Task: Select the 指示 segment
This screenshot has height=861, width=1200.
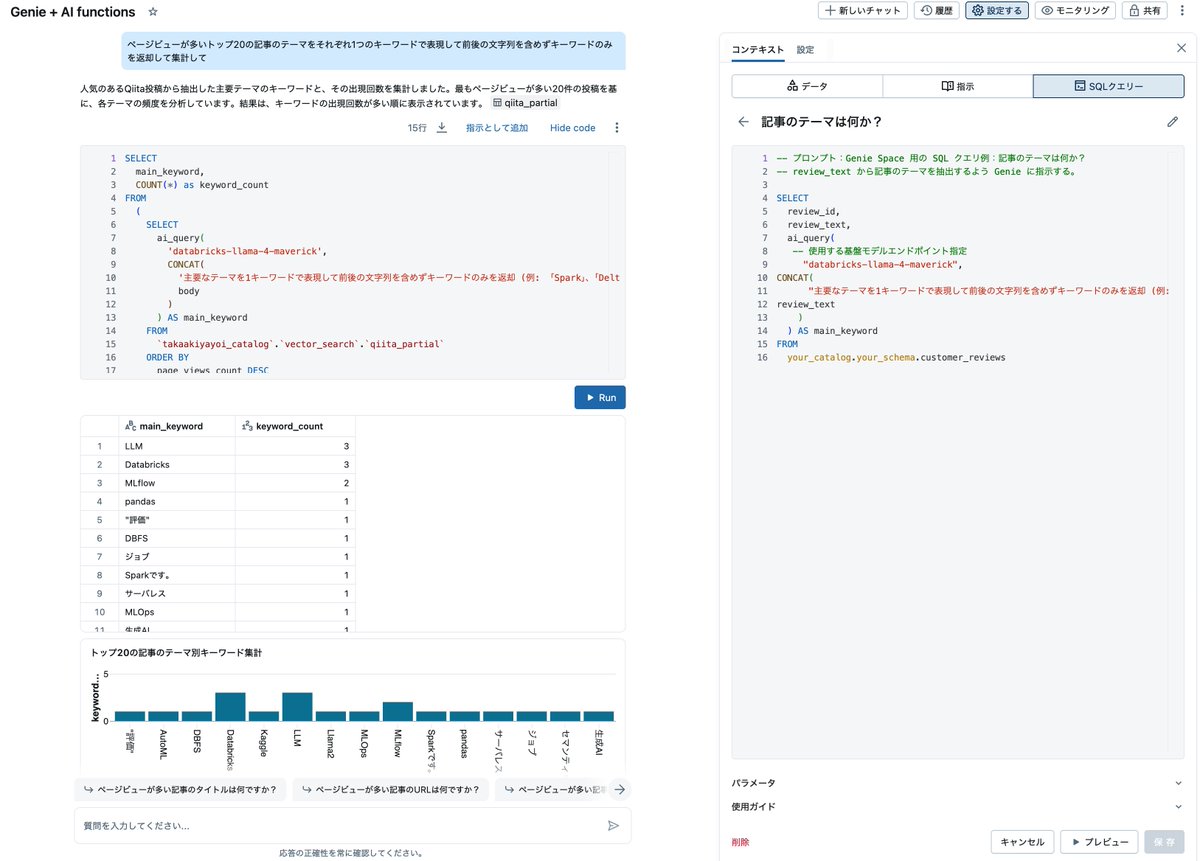Action: tap(957, 86)
